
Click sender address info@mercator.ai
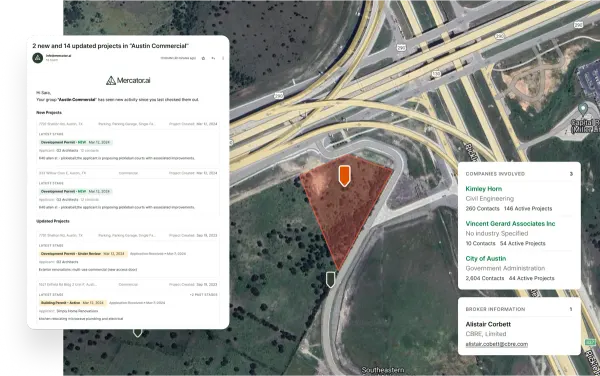coord(59,55)
